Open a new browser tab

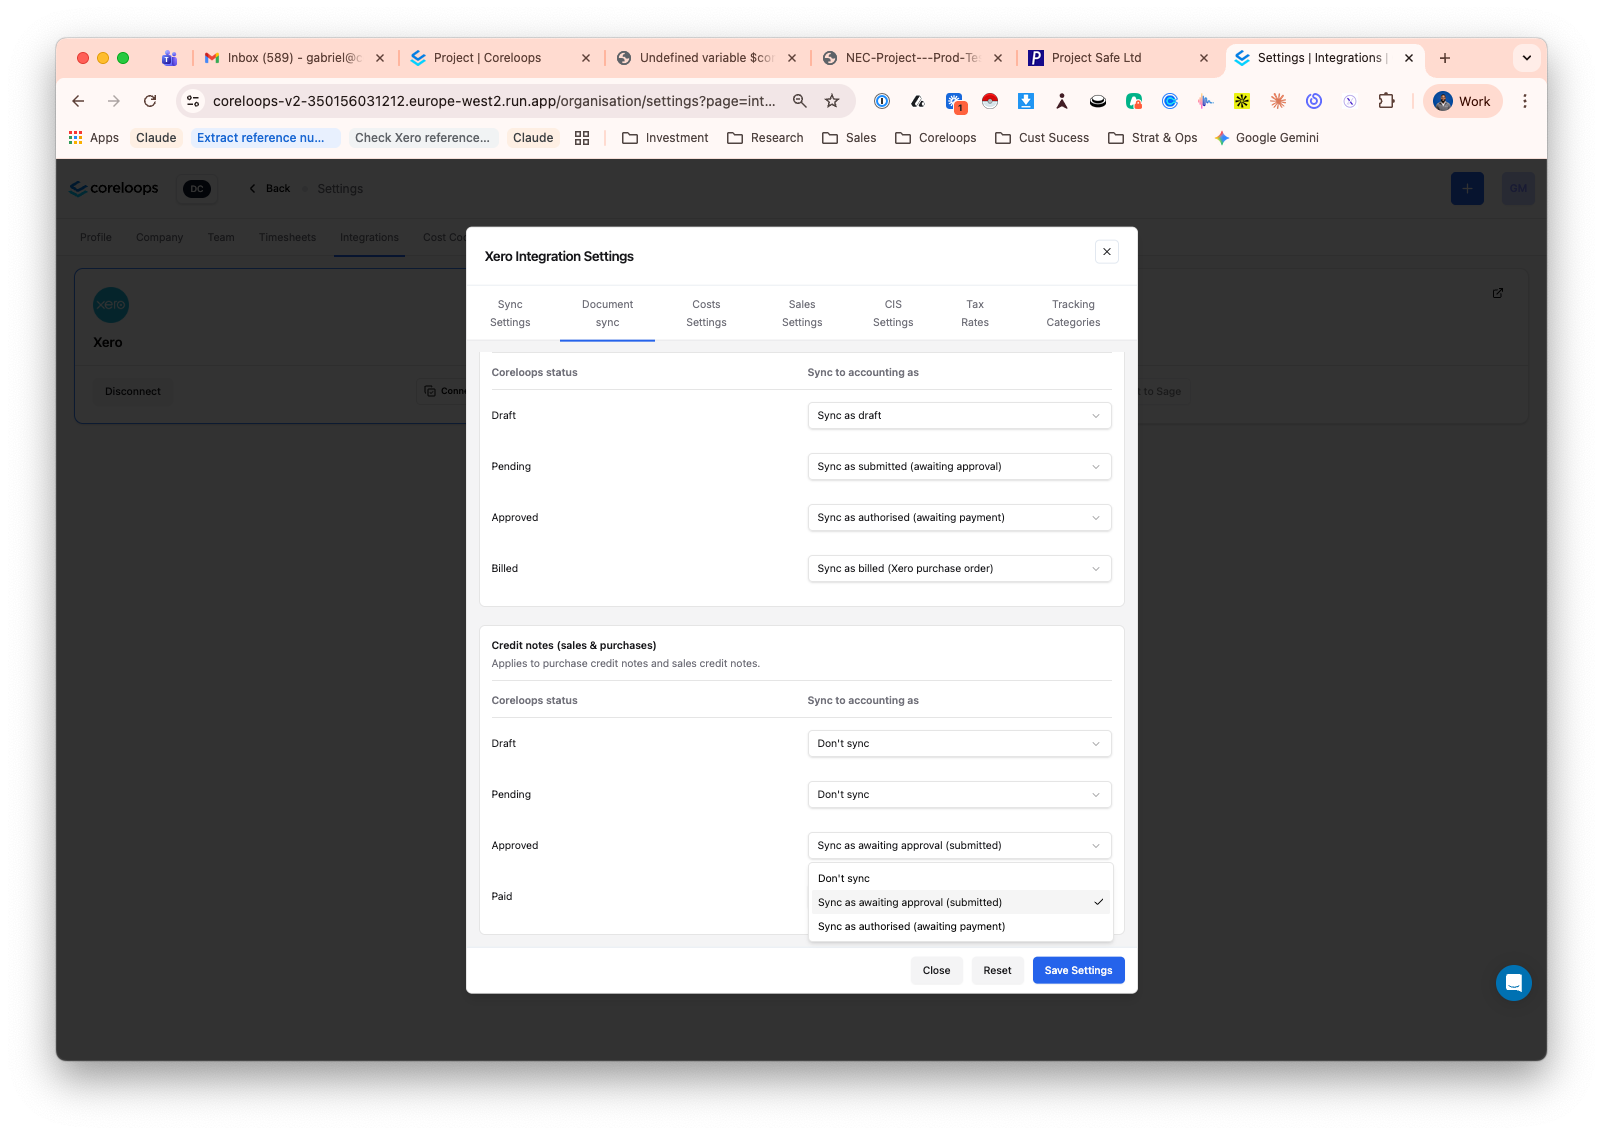pyautogui.click(x=1445, y=58)
